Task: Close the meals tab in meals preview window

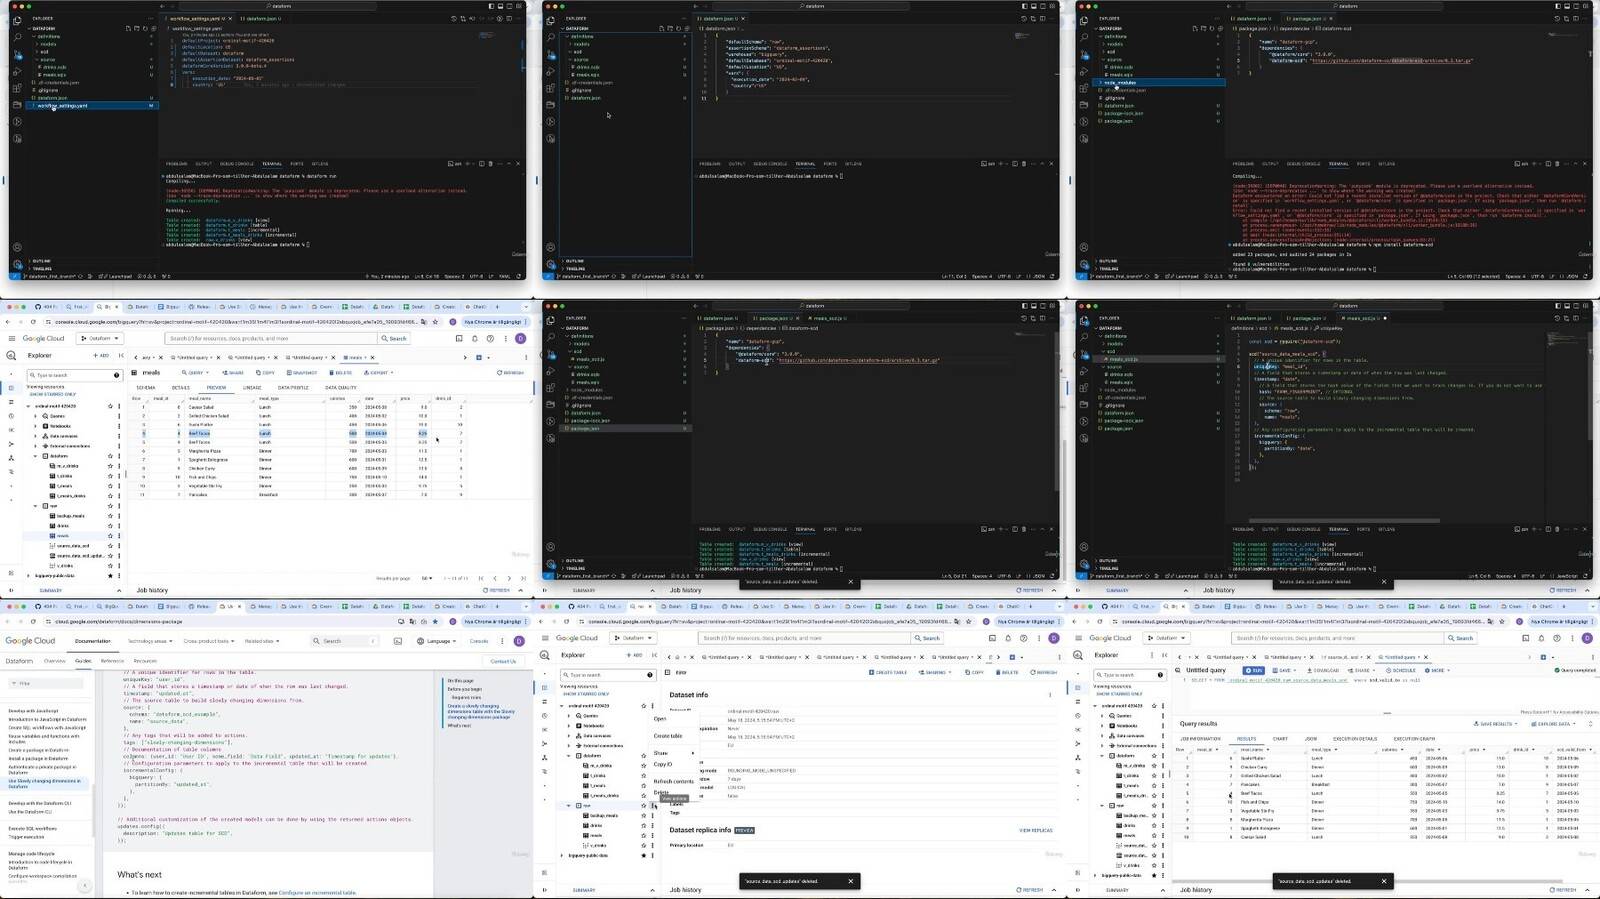Action: click(x=372, y=357)
